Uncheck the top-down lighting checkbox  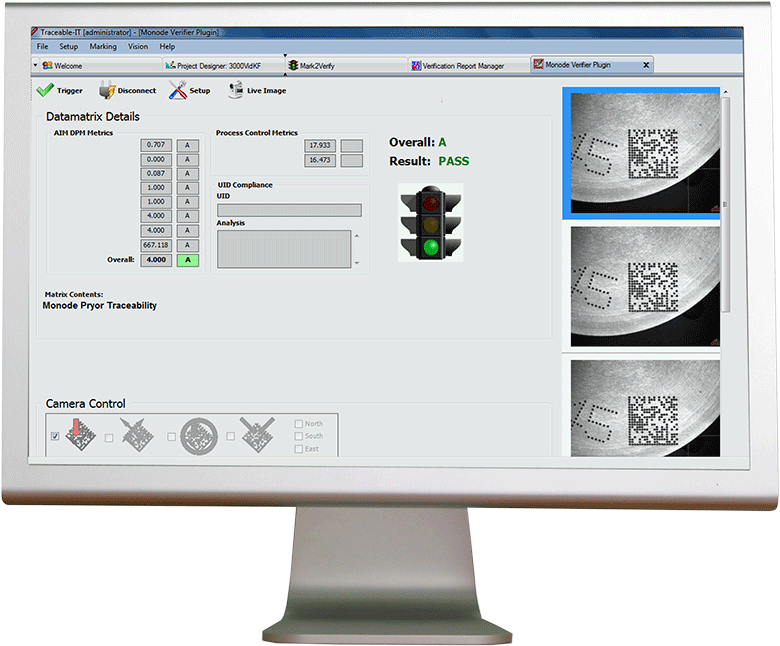point(55,436)
